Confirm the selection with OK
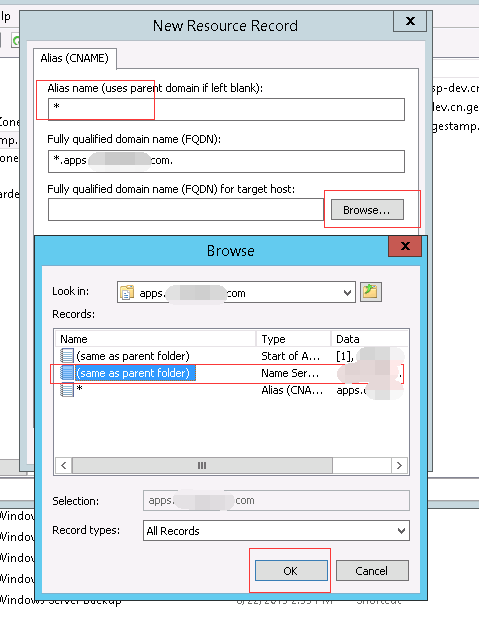 [291, 571]
